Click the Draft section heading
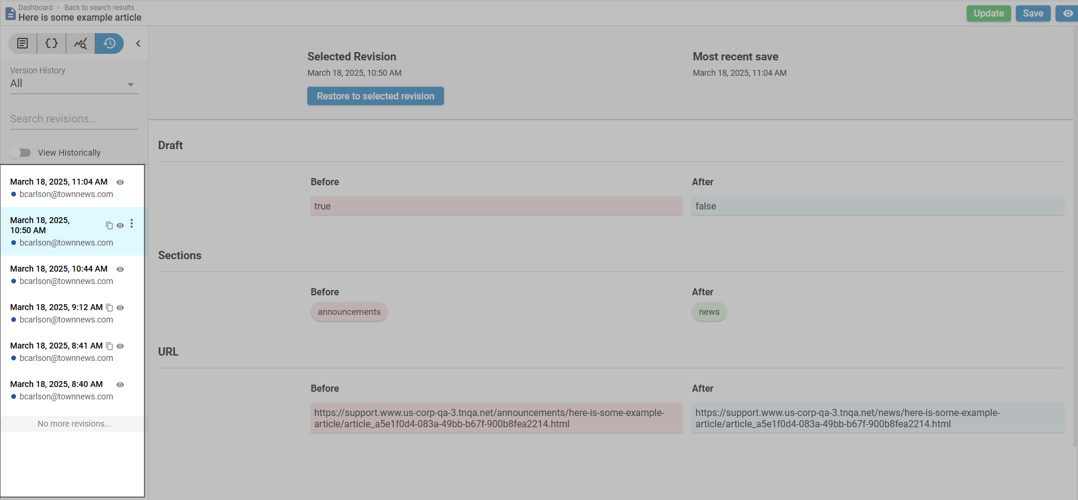Viewport: 1078px width, 500px height. [x=170, y=145]
